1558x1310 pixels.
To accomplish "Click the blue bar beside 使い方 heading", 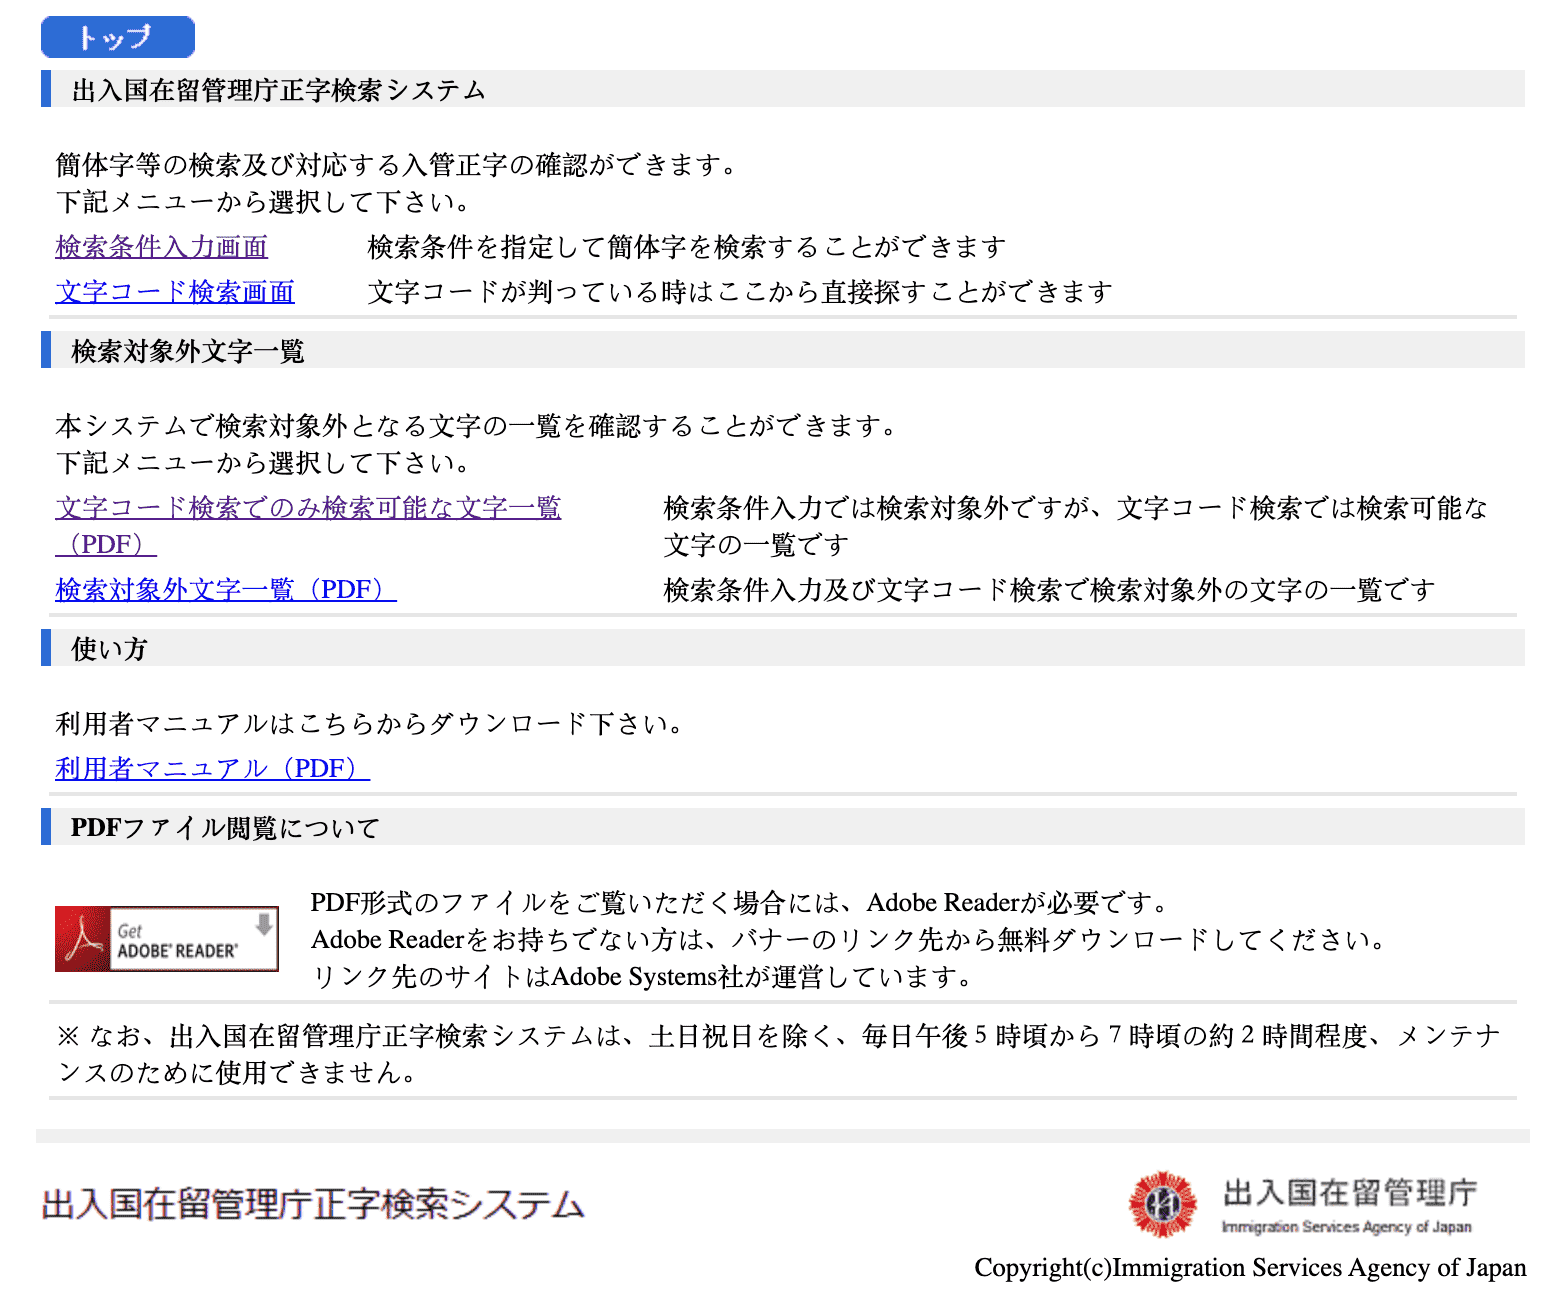I will 46,648.
